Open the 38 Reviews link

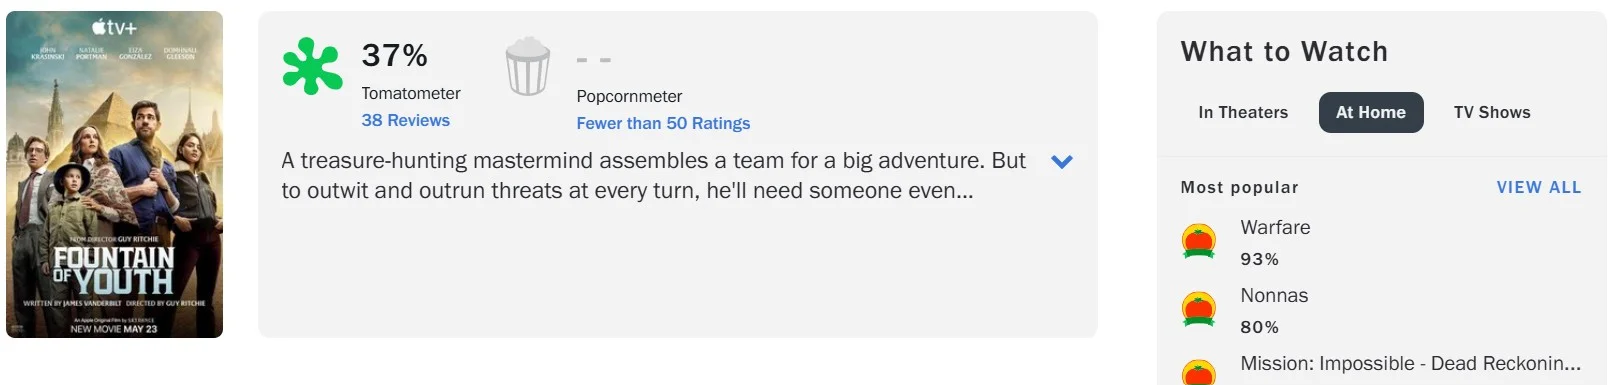[405, 120]
